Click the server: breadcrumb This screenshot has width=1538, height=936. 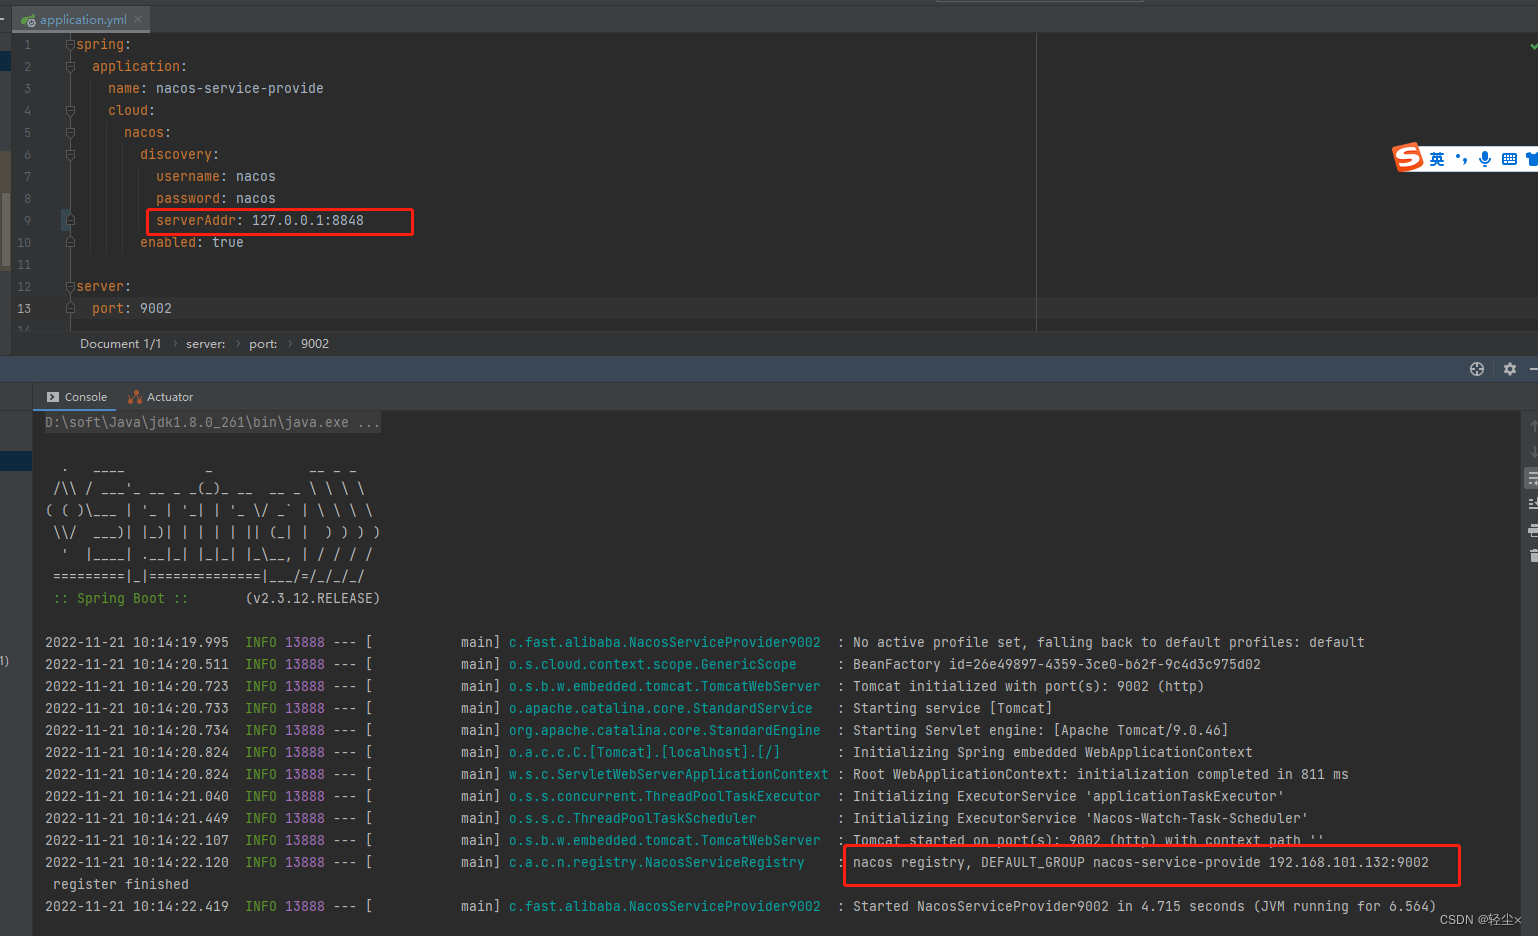coord(205,343)
